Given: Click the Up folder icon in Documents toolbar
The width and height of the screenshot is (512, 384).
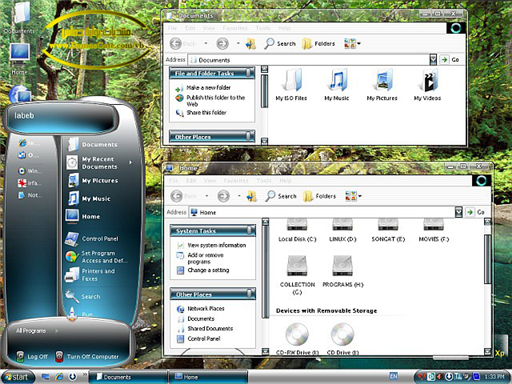Looking at the screenshot, I should point(250,44).
